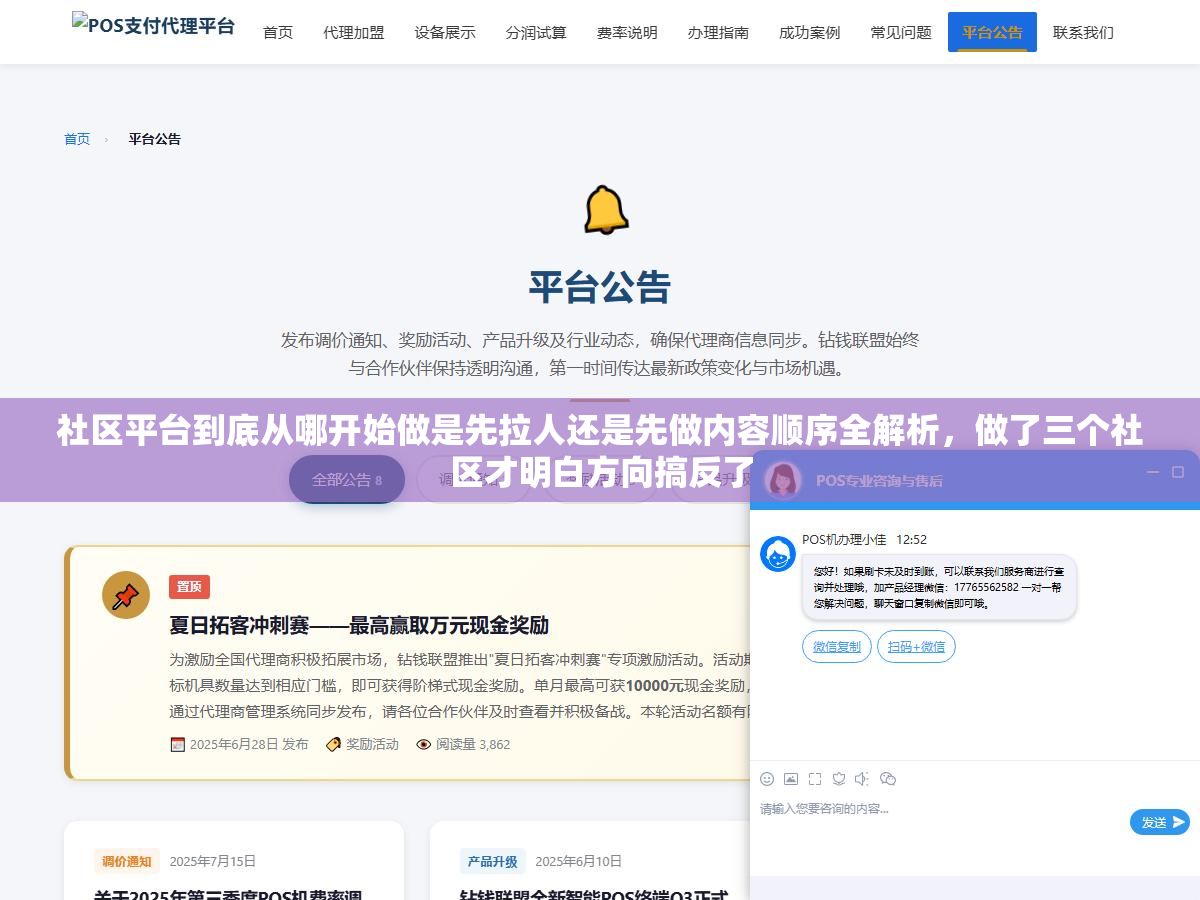This screenshot has width=1200, height=900.
Task: Click the 微信复制 button in chat
Action: 837,647
